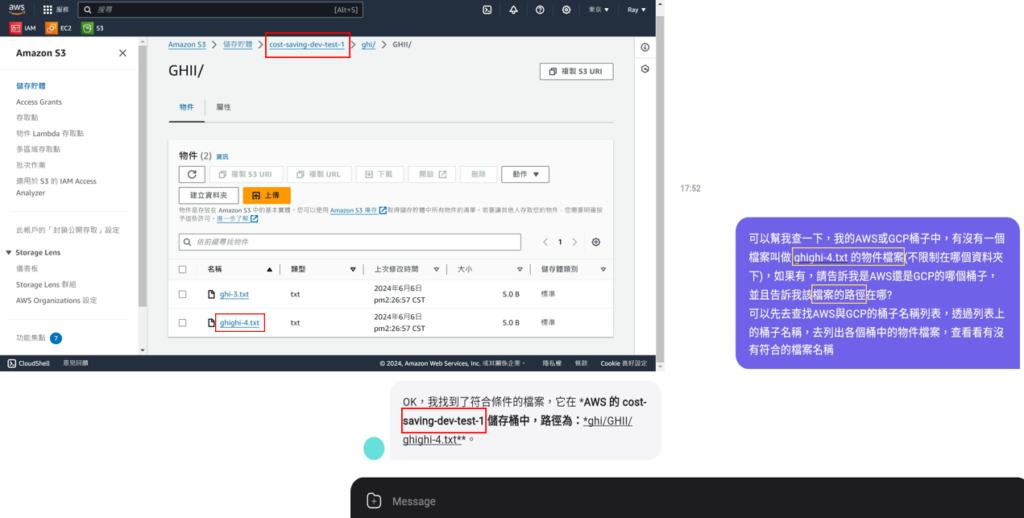Open the AWS home logo

(x=17, y=9)
